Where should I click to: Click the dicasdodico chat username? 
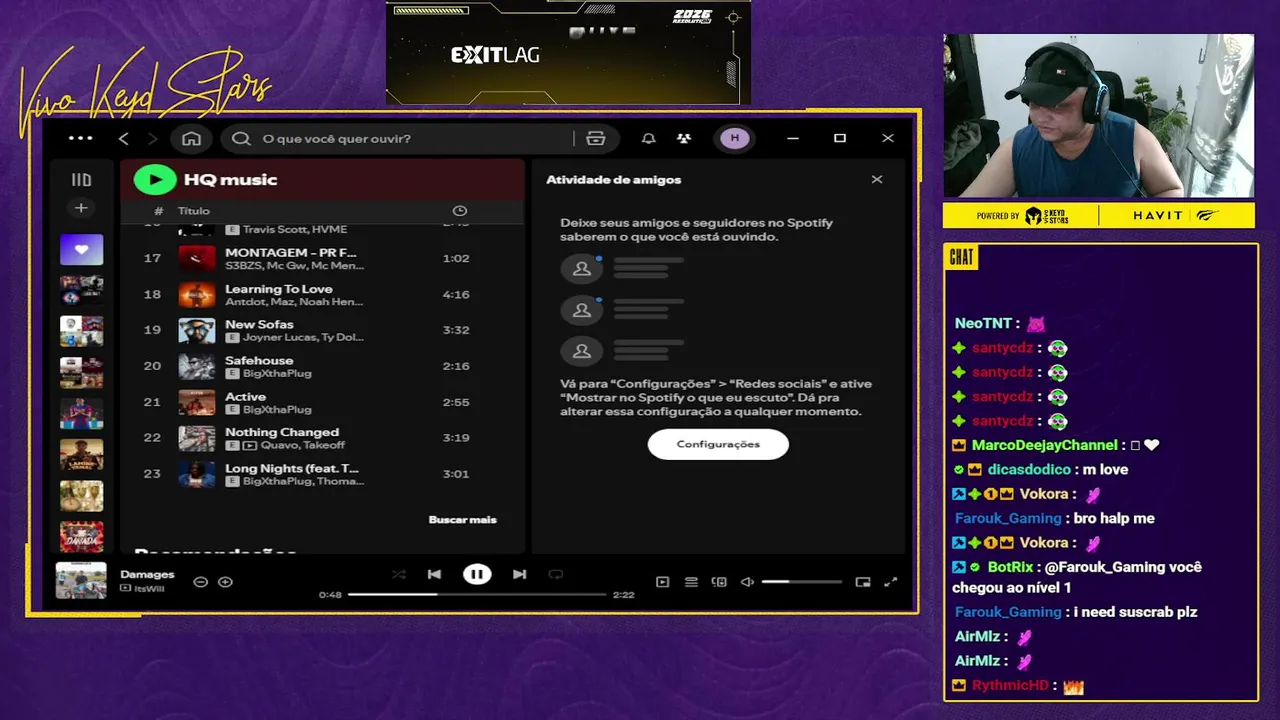1029,469
